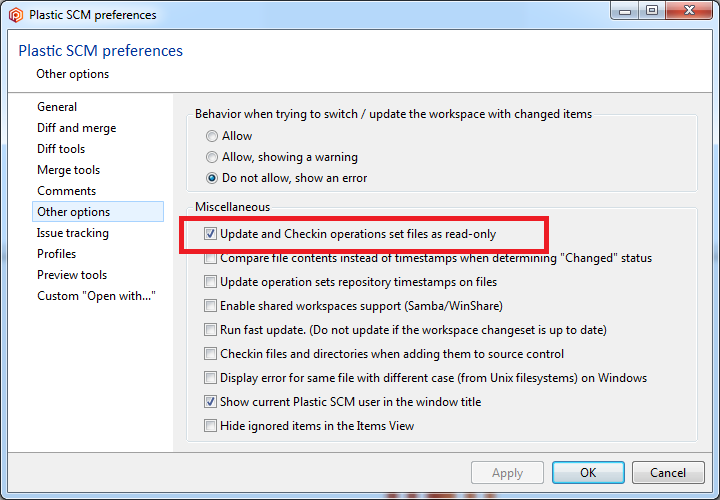Tick the Run fast update checkbox
The width and height of the screenshot is (720, 500).
[x=210, y=330]
